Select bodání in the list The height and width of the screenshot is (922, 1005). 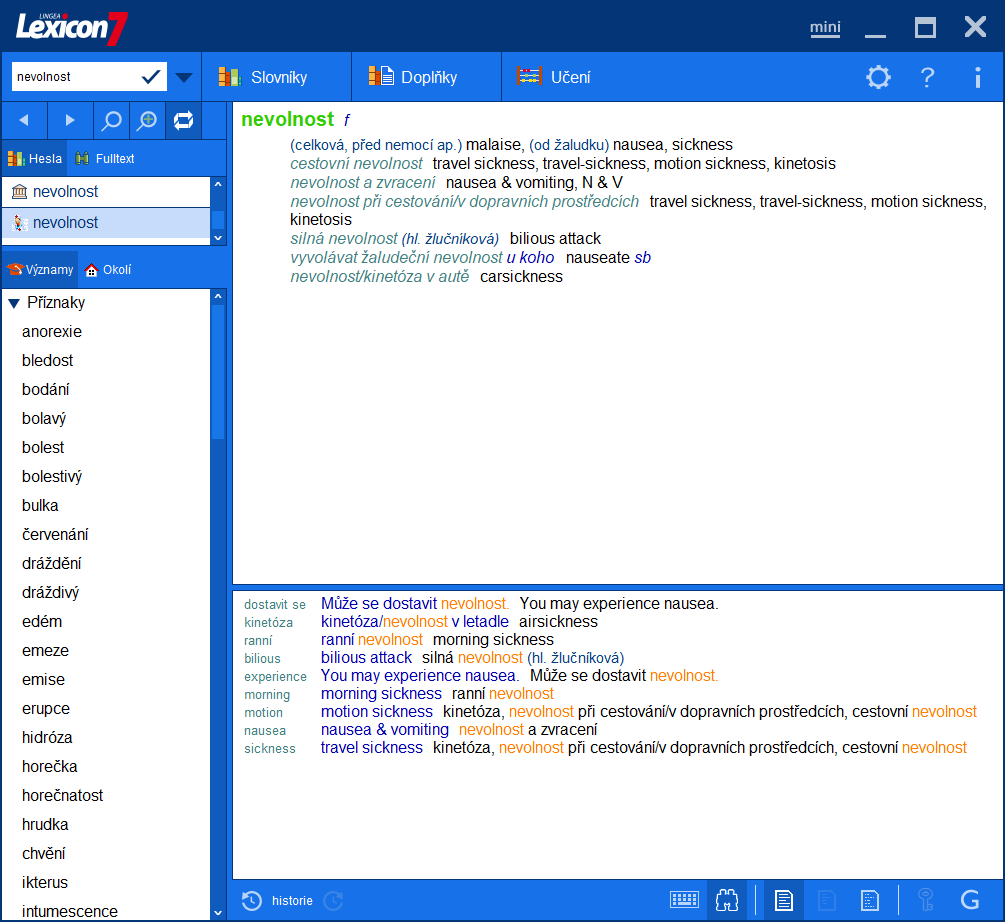[46, 390]
